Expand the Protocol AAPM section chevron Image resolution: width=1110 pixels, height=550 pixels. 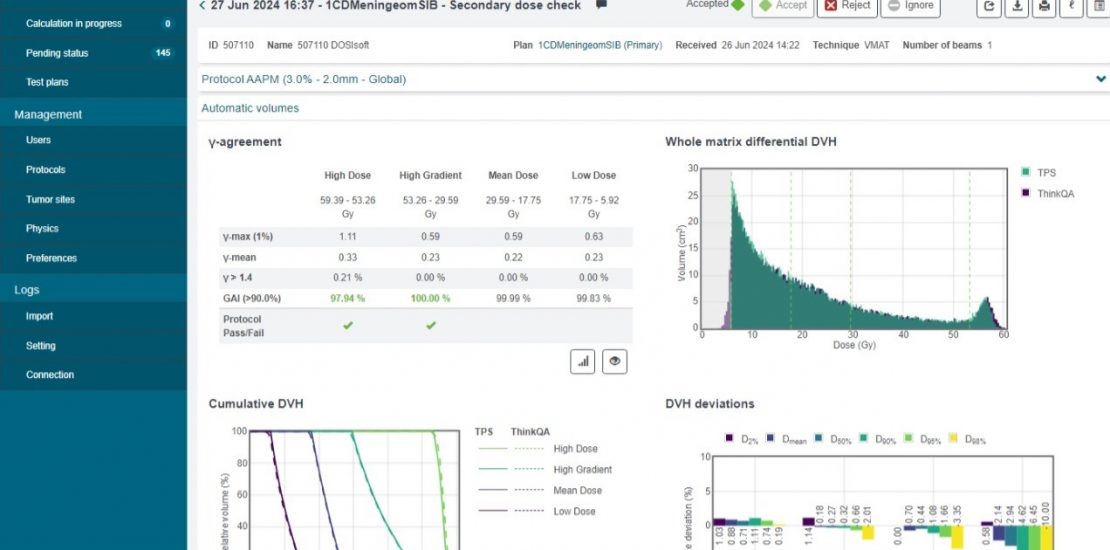coord(1100,79)
